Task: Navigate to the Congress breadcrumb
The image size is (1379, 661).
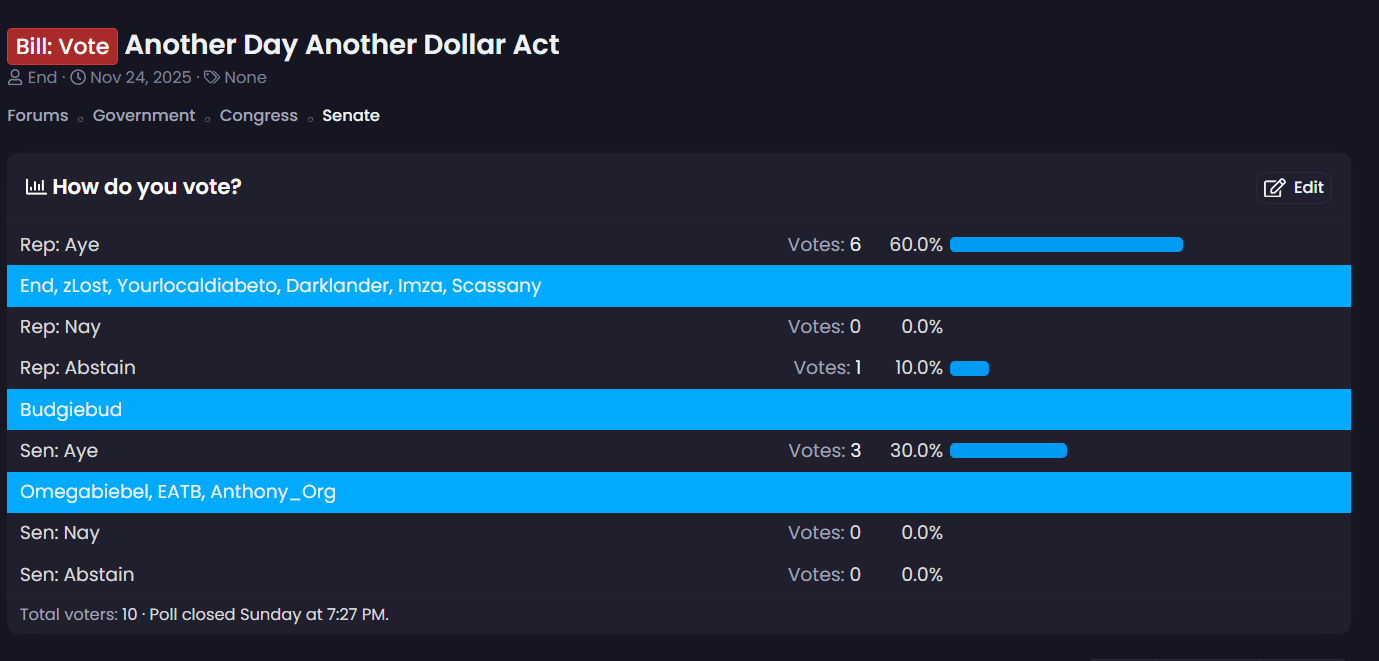Action: [259, 116]
